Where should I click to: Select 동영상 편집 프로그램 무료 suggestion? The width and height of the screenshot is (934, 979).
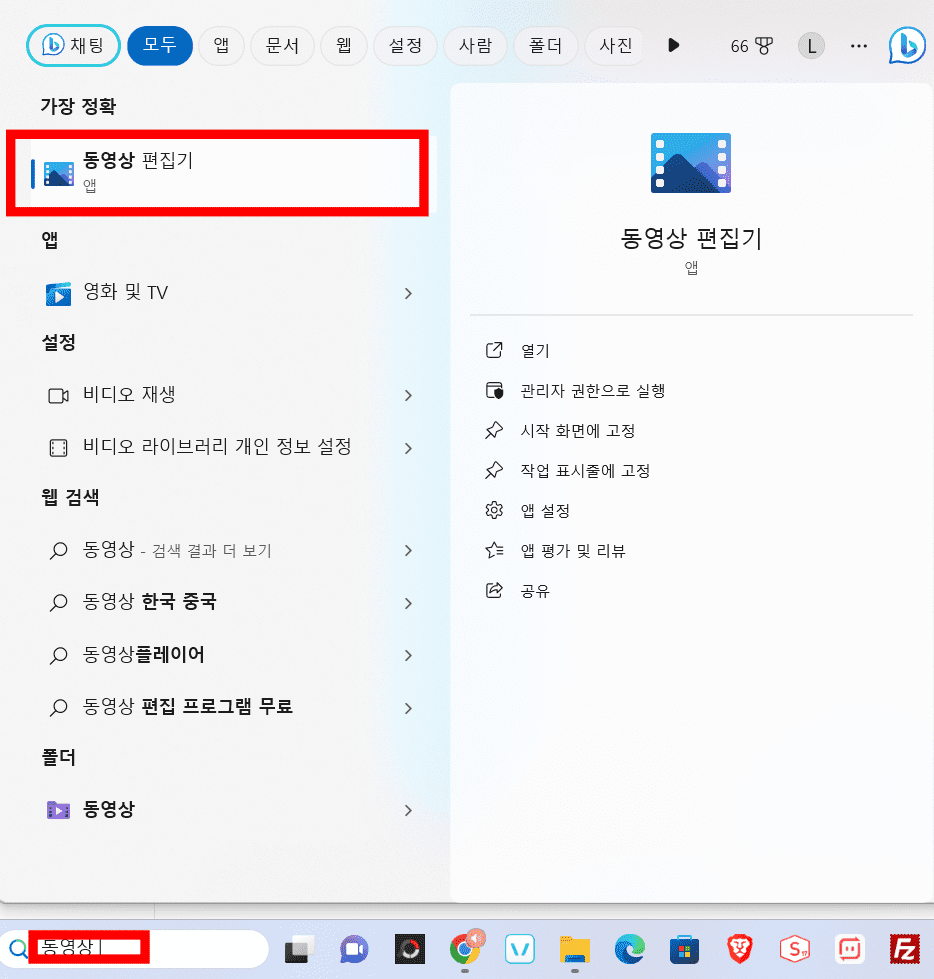click(217, 707)
